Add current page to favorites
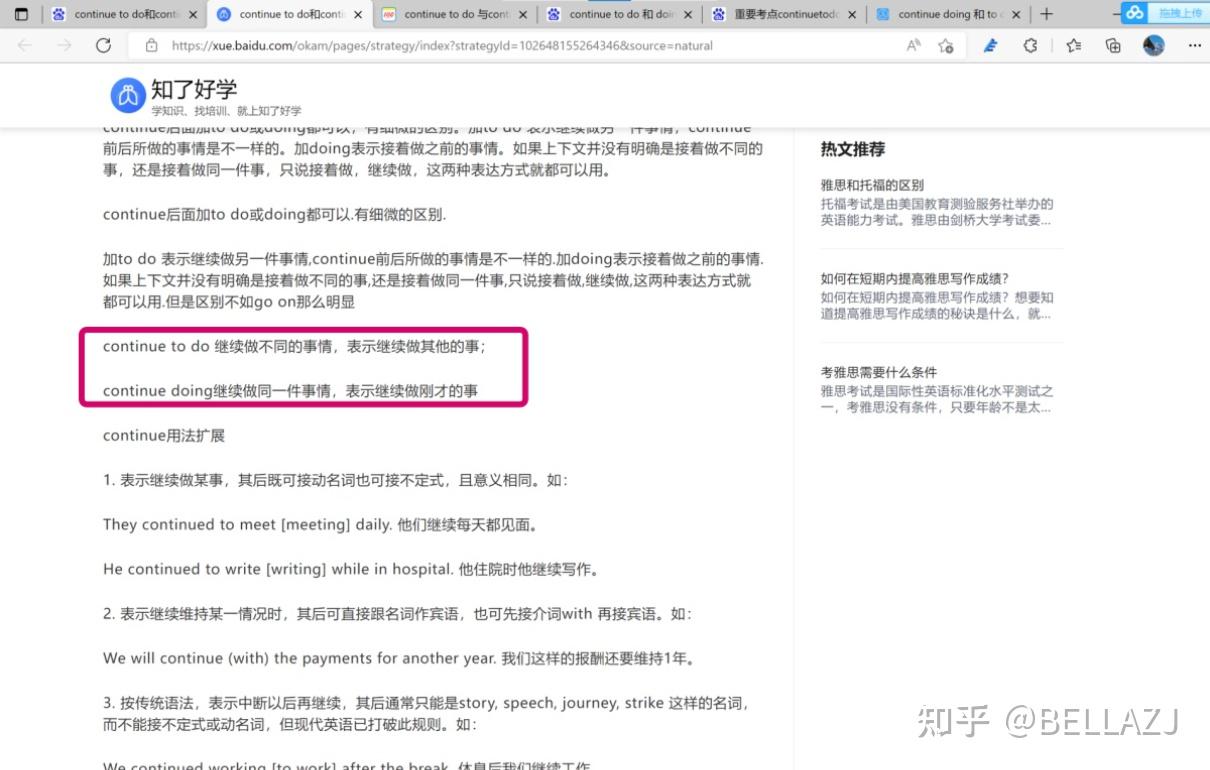The image size is (1210, 770). click(944, 46)
